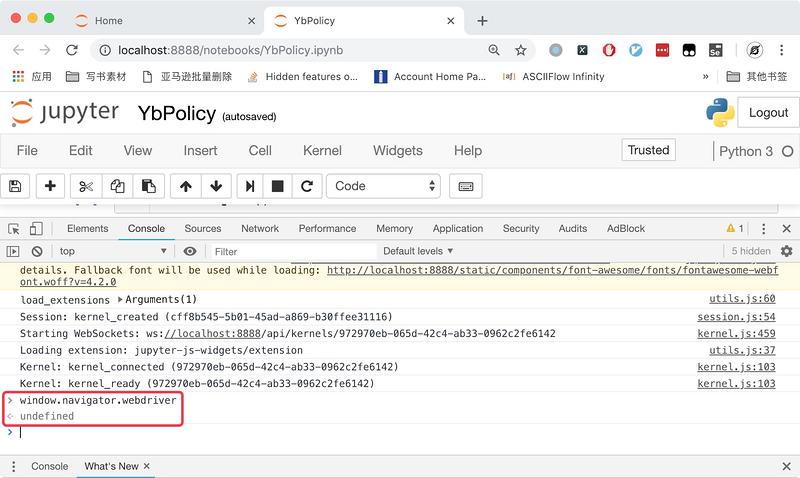Open console settings gear icon
This screenshot has width=800, height=478.
(x=787, y=251)
